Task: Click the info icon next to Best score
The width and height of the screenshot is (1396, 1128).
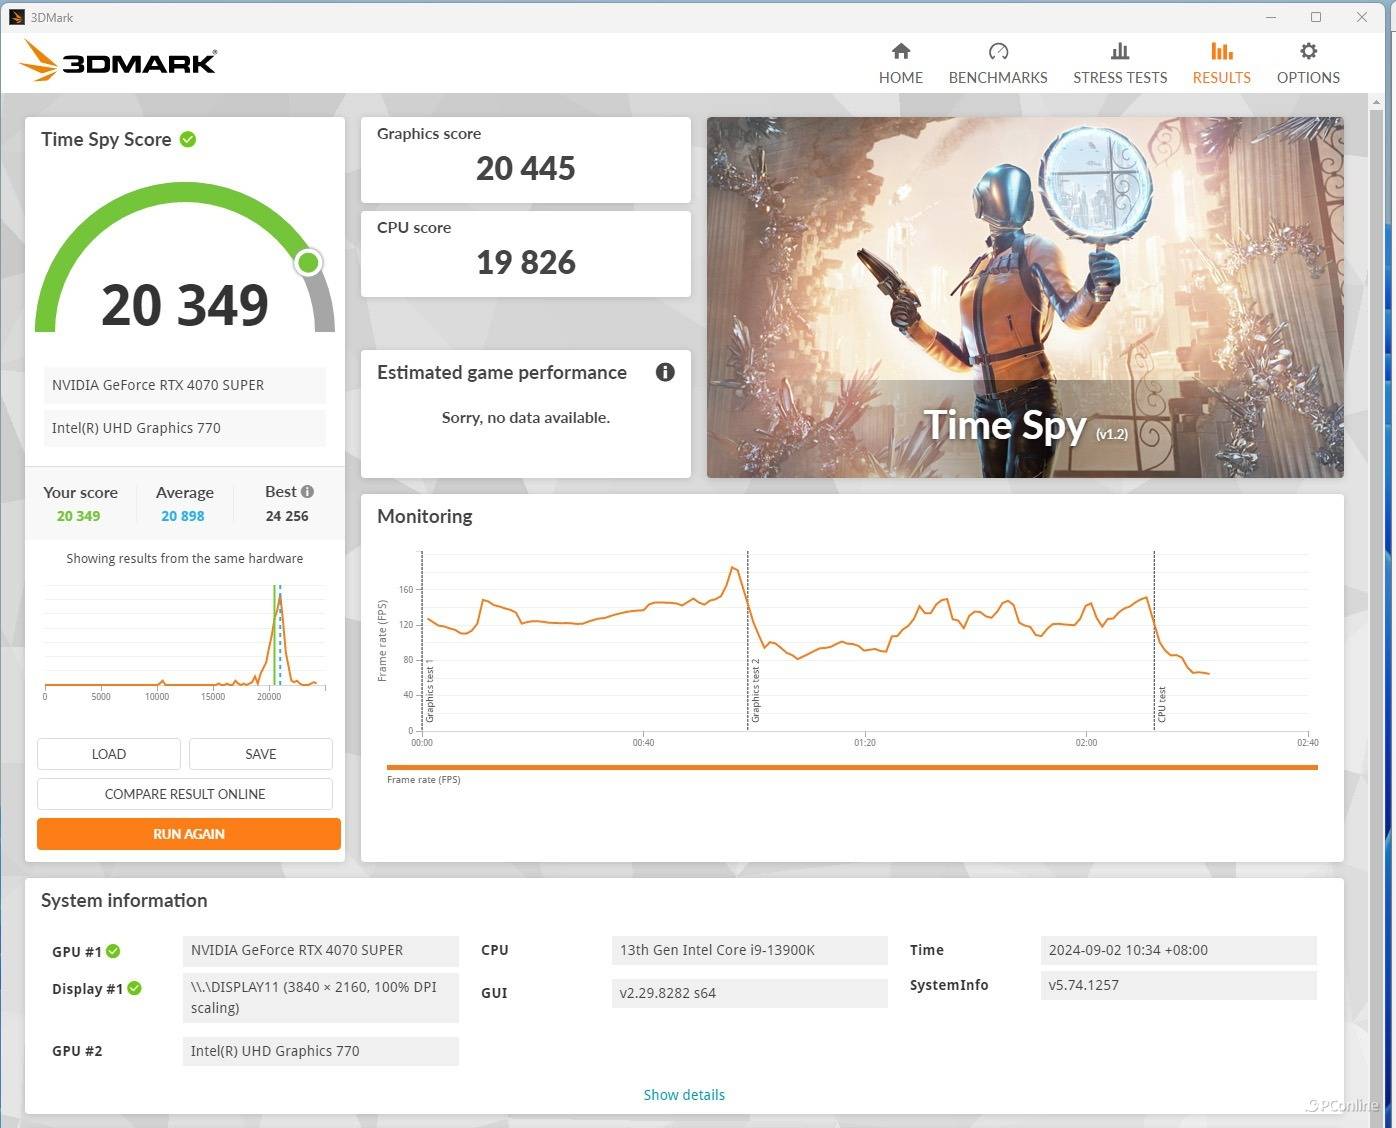Action: (x=308, y=491)
